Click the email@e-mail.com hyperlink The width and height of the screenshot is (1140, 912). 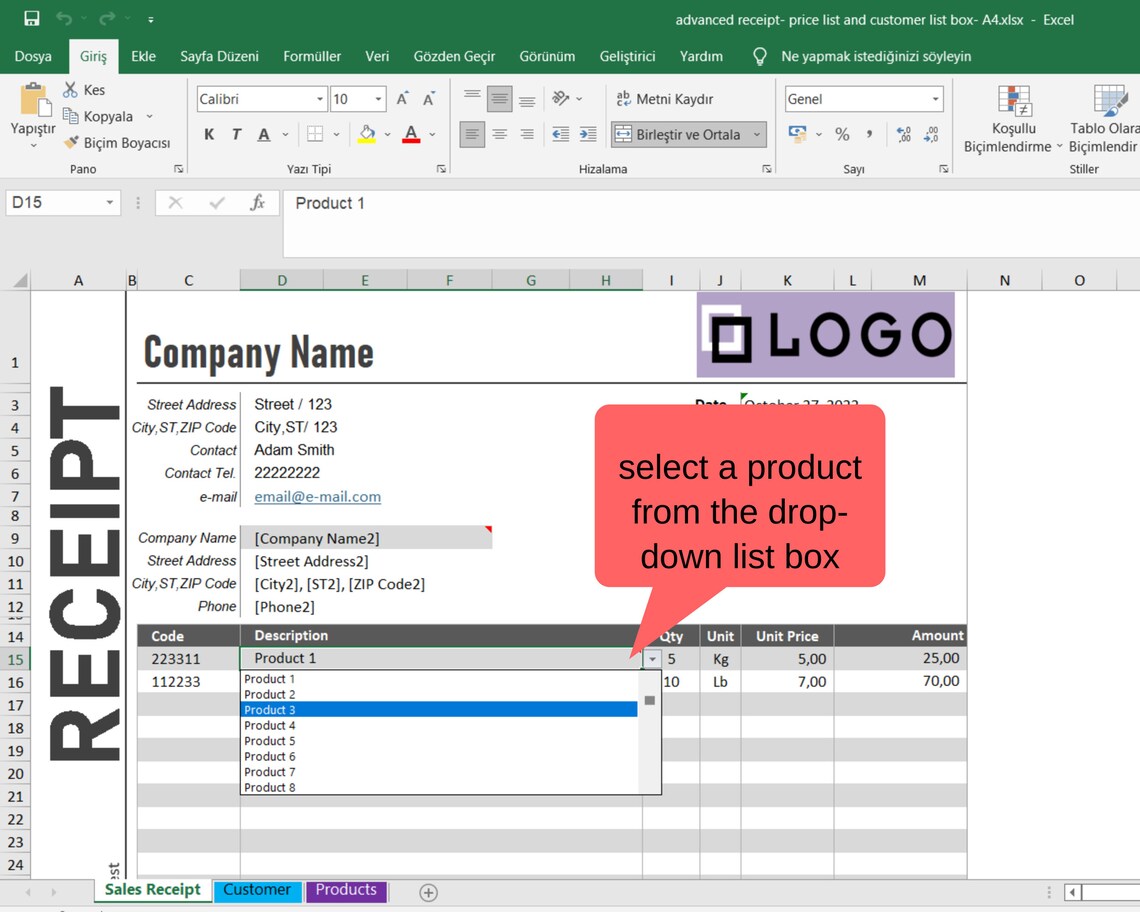317,495
